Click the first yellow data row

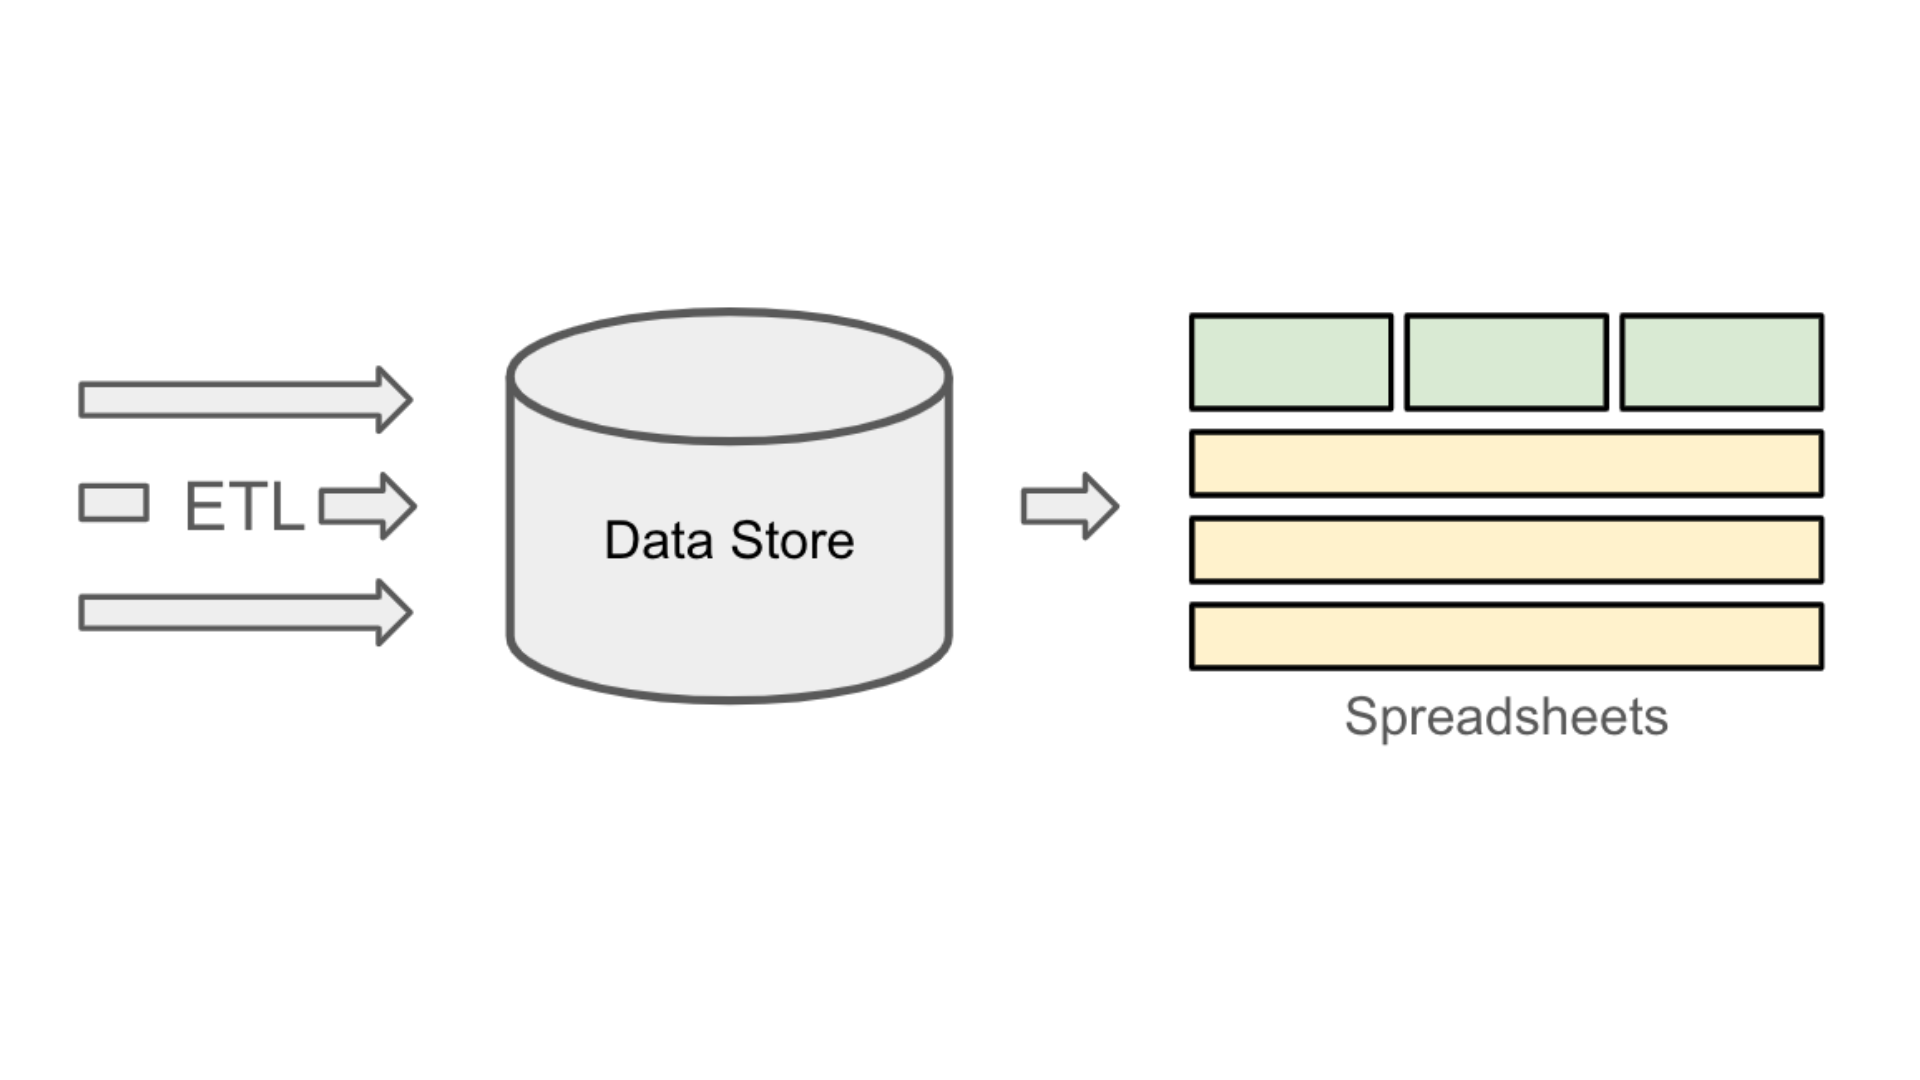(1505, 462)
